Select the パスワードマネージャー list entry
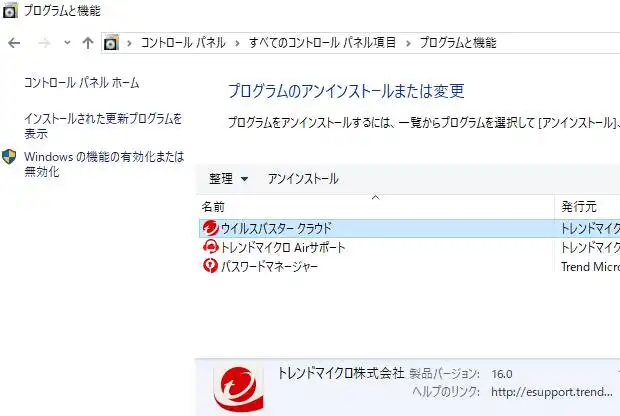The width and height of the screenshot is (620, 416). (269, 265)
